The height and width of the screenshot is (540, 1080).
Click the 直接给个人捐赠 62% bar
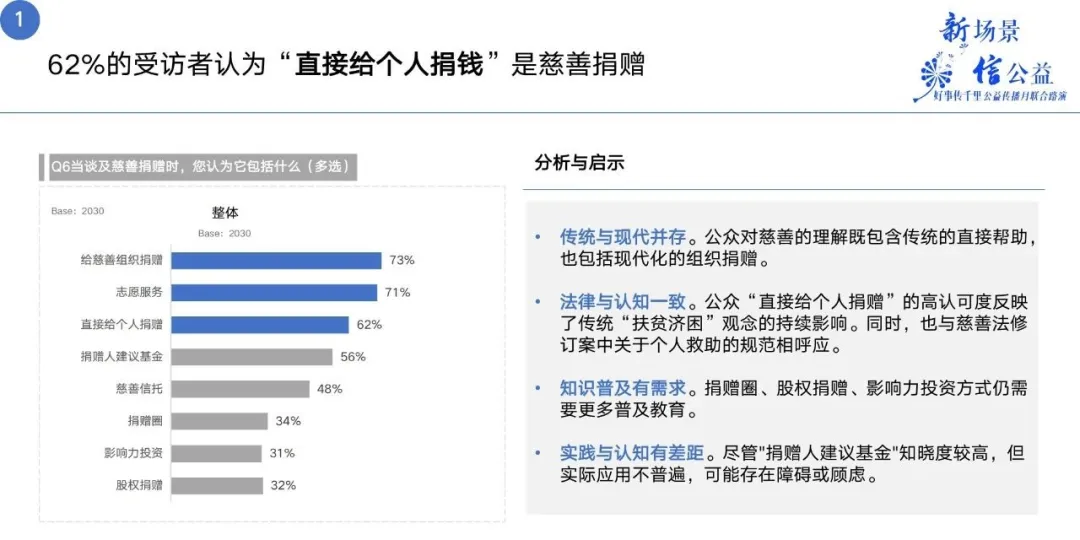260,324
